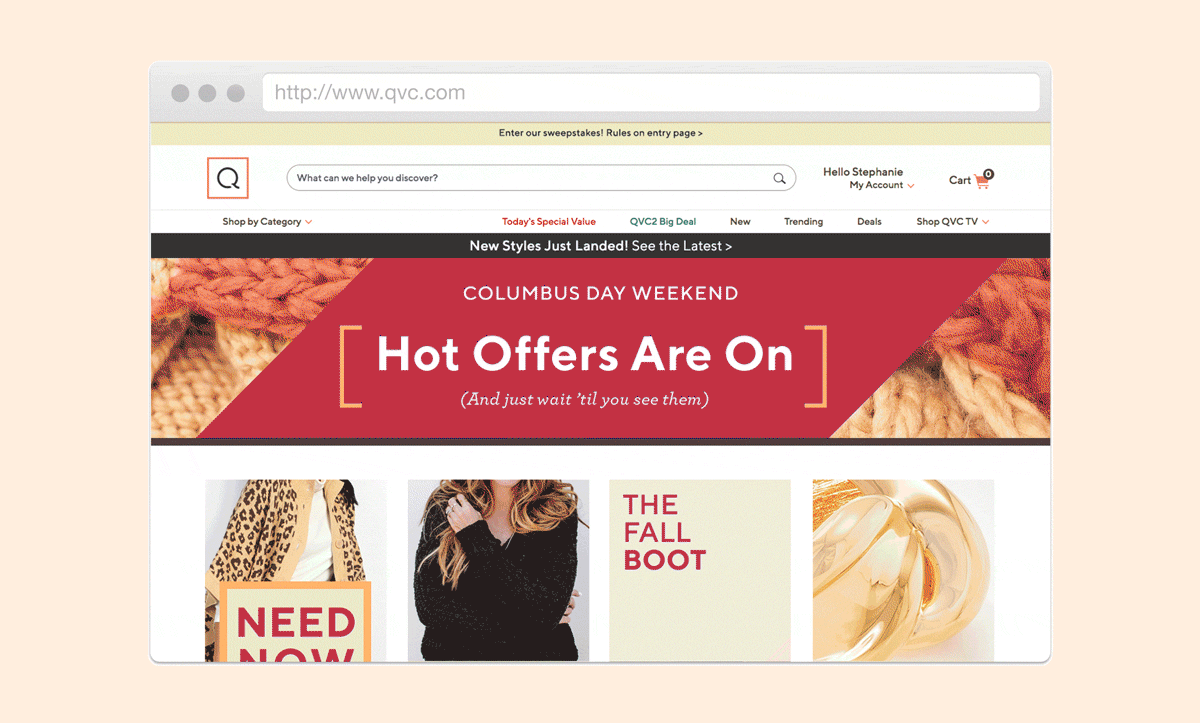The width and height of the screenshot is (1200, 723).
Task: Click the search magnifier icon
Action: (779, 178)
